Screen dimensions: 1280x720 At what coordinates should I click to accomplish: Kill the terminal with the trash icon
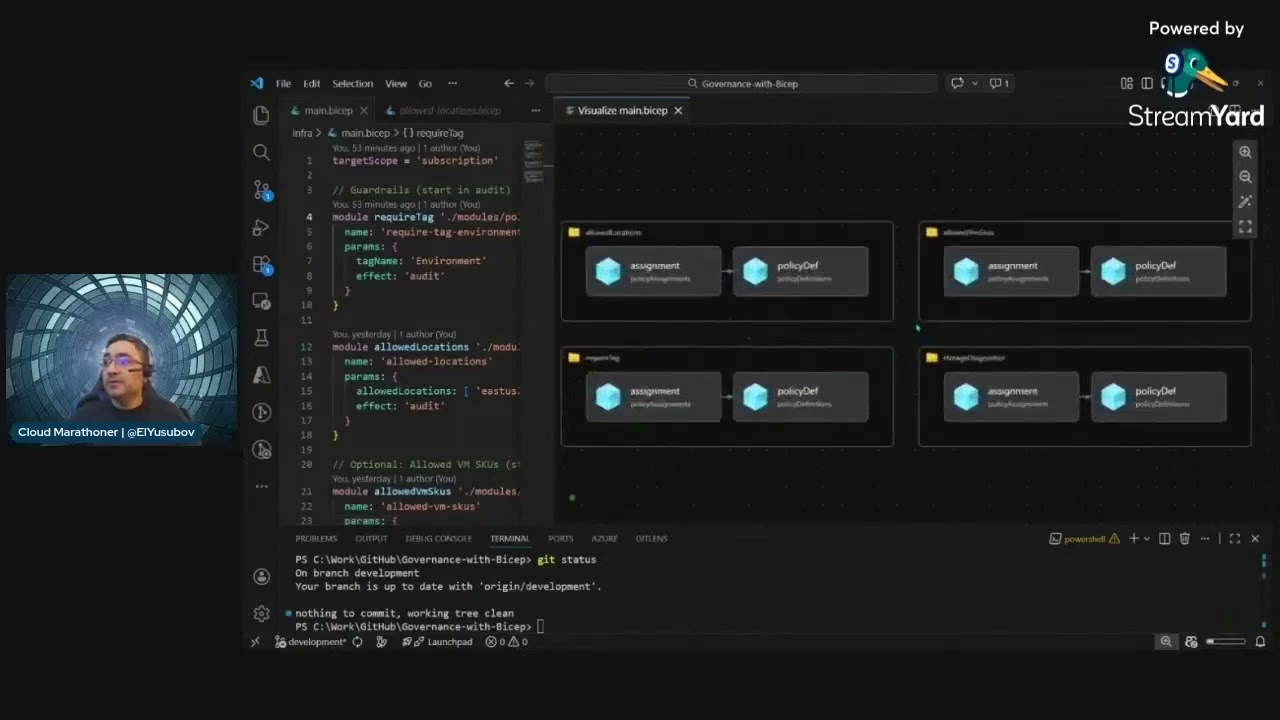pyautogui.click(x=1185, y=538)
